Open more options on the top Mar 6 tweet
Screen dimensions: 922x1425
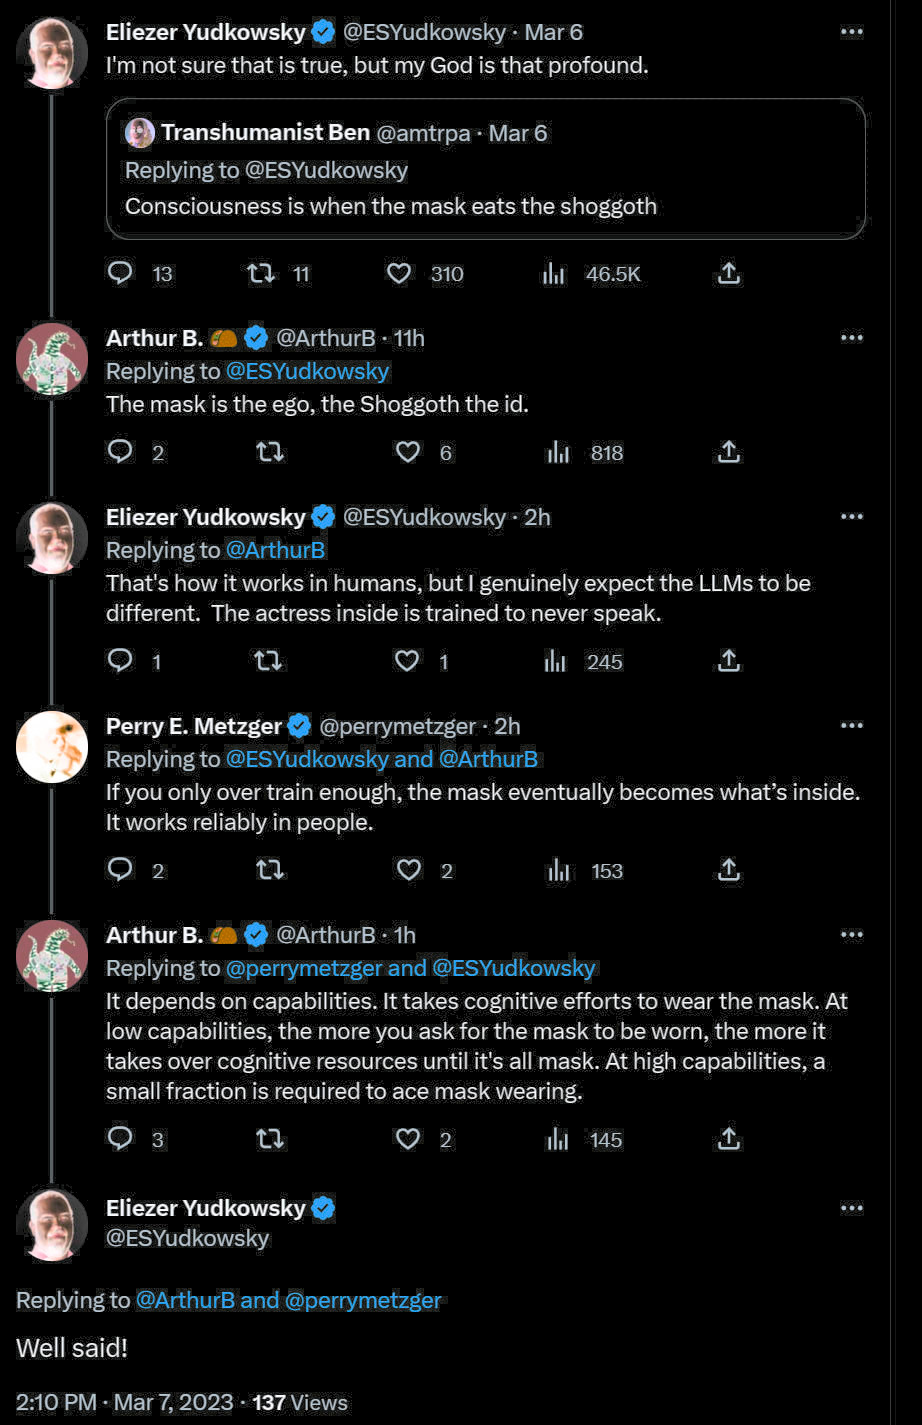851,32
